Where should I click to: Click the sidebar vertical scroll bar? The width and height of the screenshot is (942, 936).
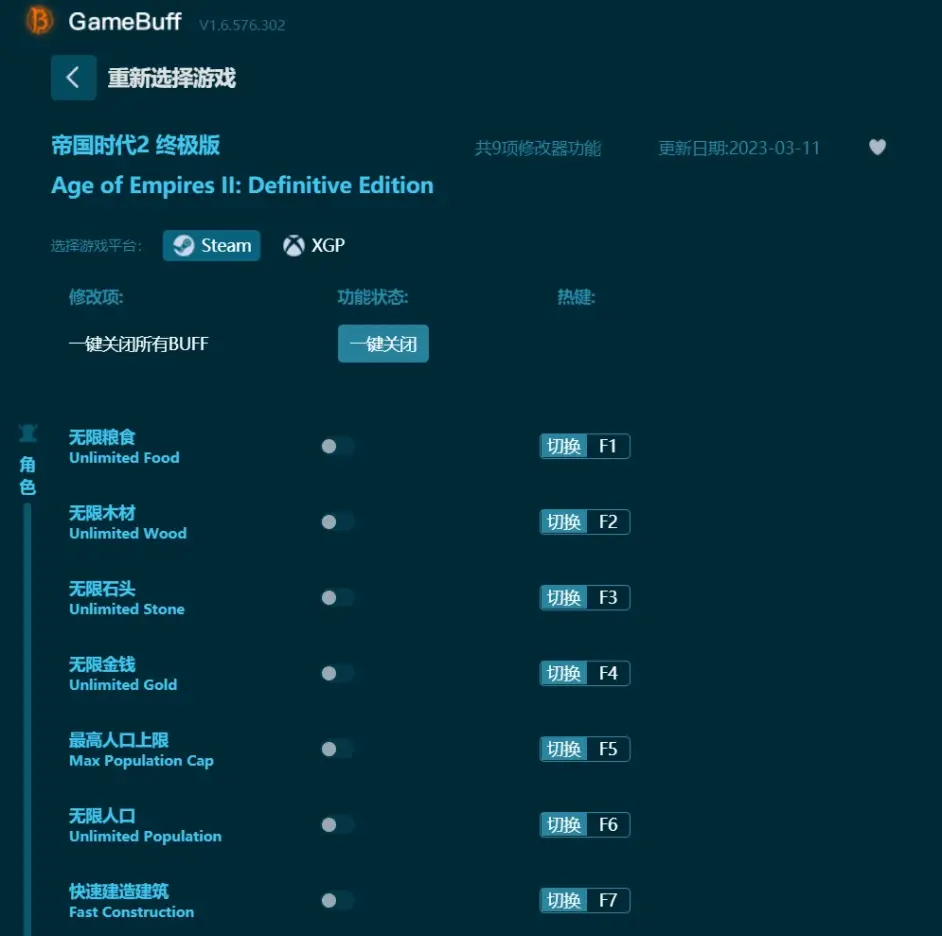pos(27,719)
